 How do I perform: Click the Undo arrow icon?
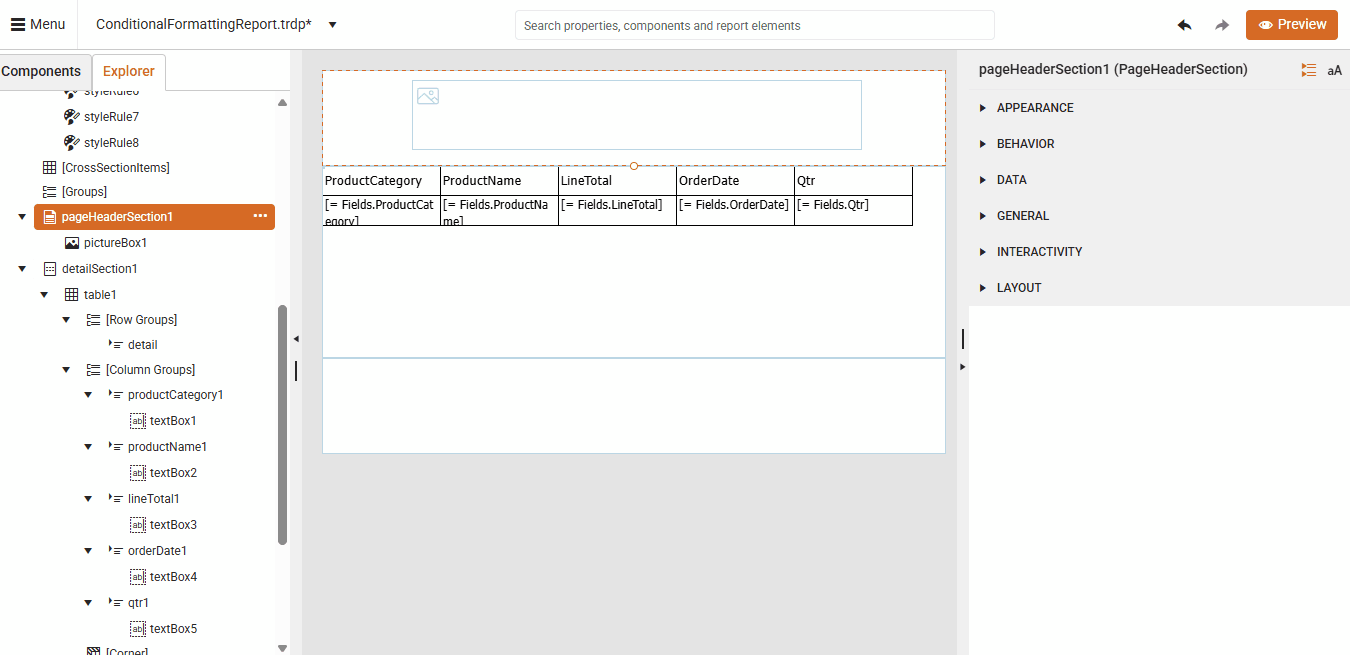click(1184, 25)
